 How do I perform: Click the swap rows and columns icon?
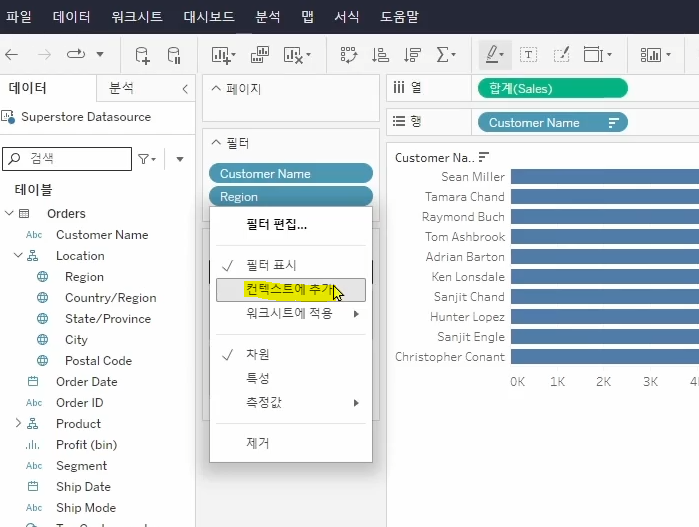pyautogui.click(x=349, y=55)
